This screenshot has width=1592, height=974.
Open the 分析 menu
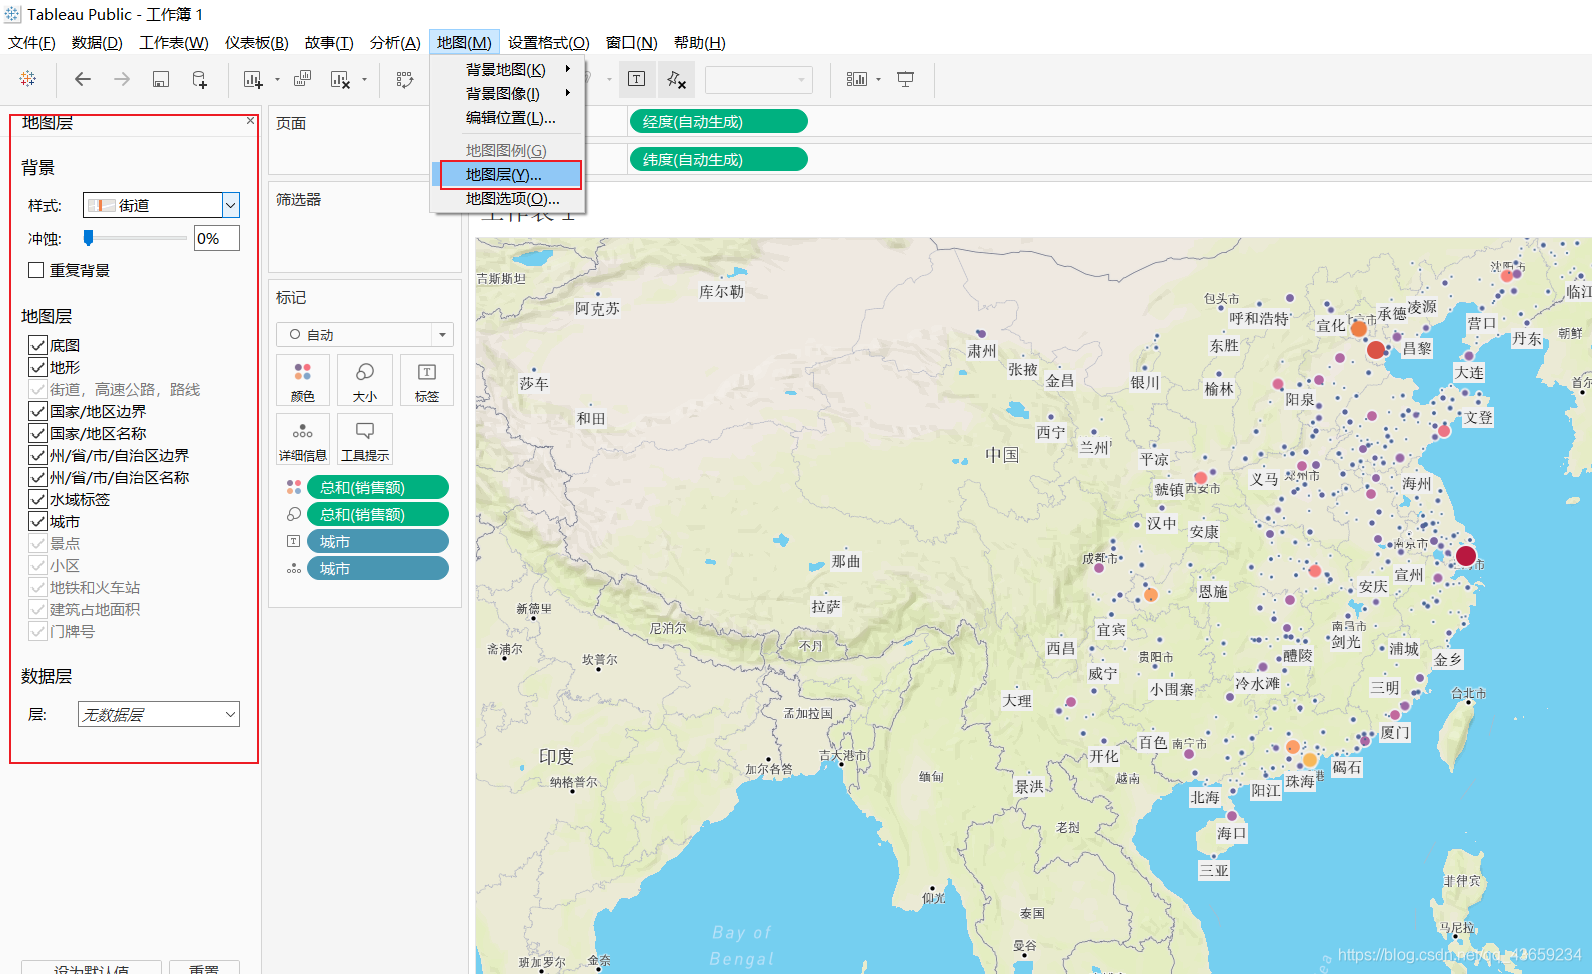pos(395,42)
